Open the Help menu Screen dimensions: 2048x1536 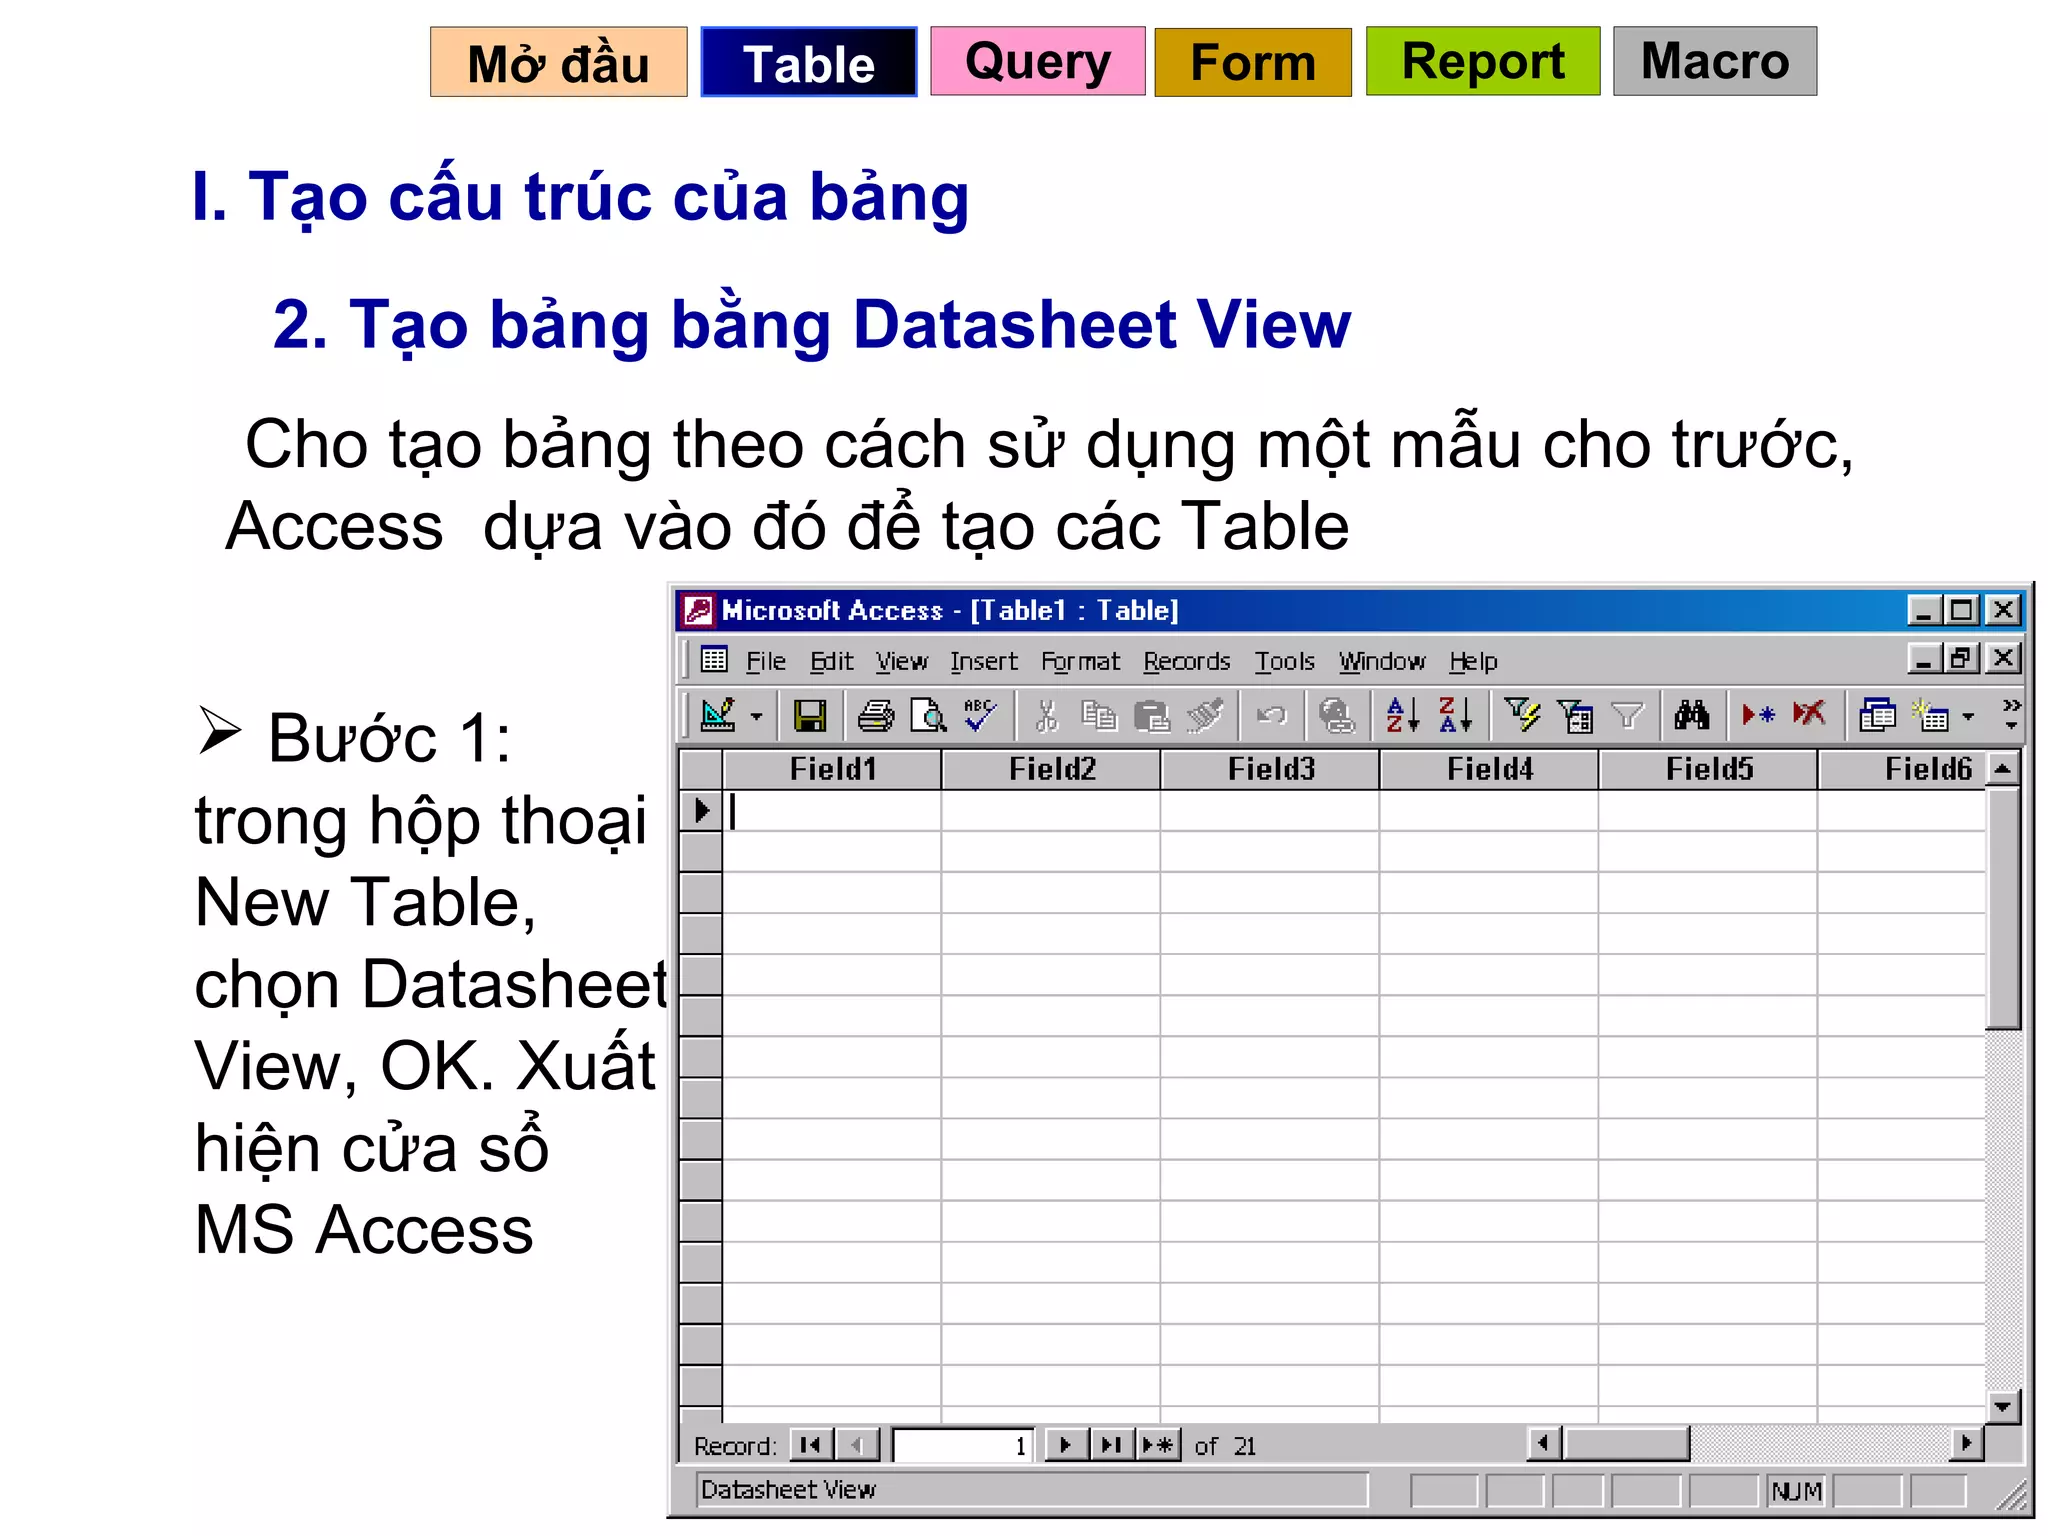(1473, 661)
